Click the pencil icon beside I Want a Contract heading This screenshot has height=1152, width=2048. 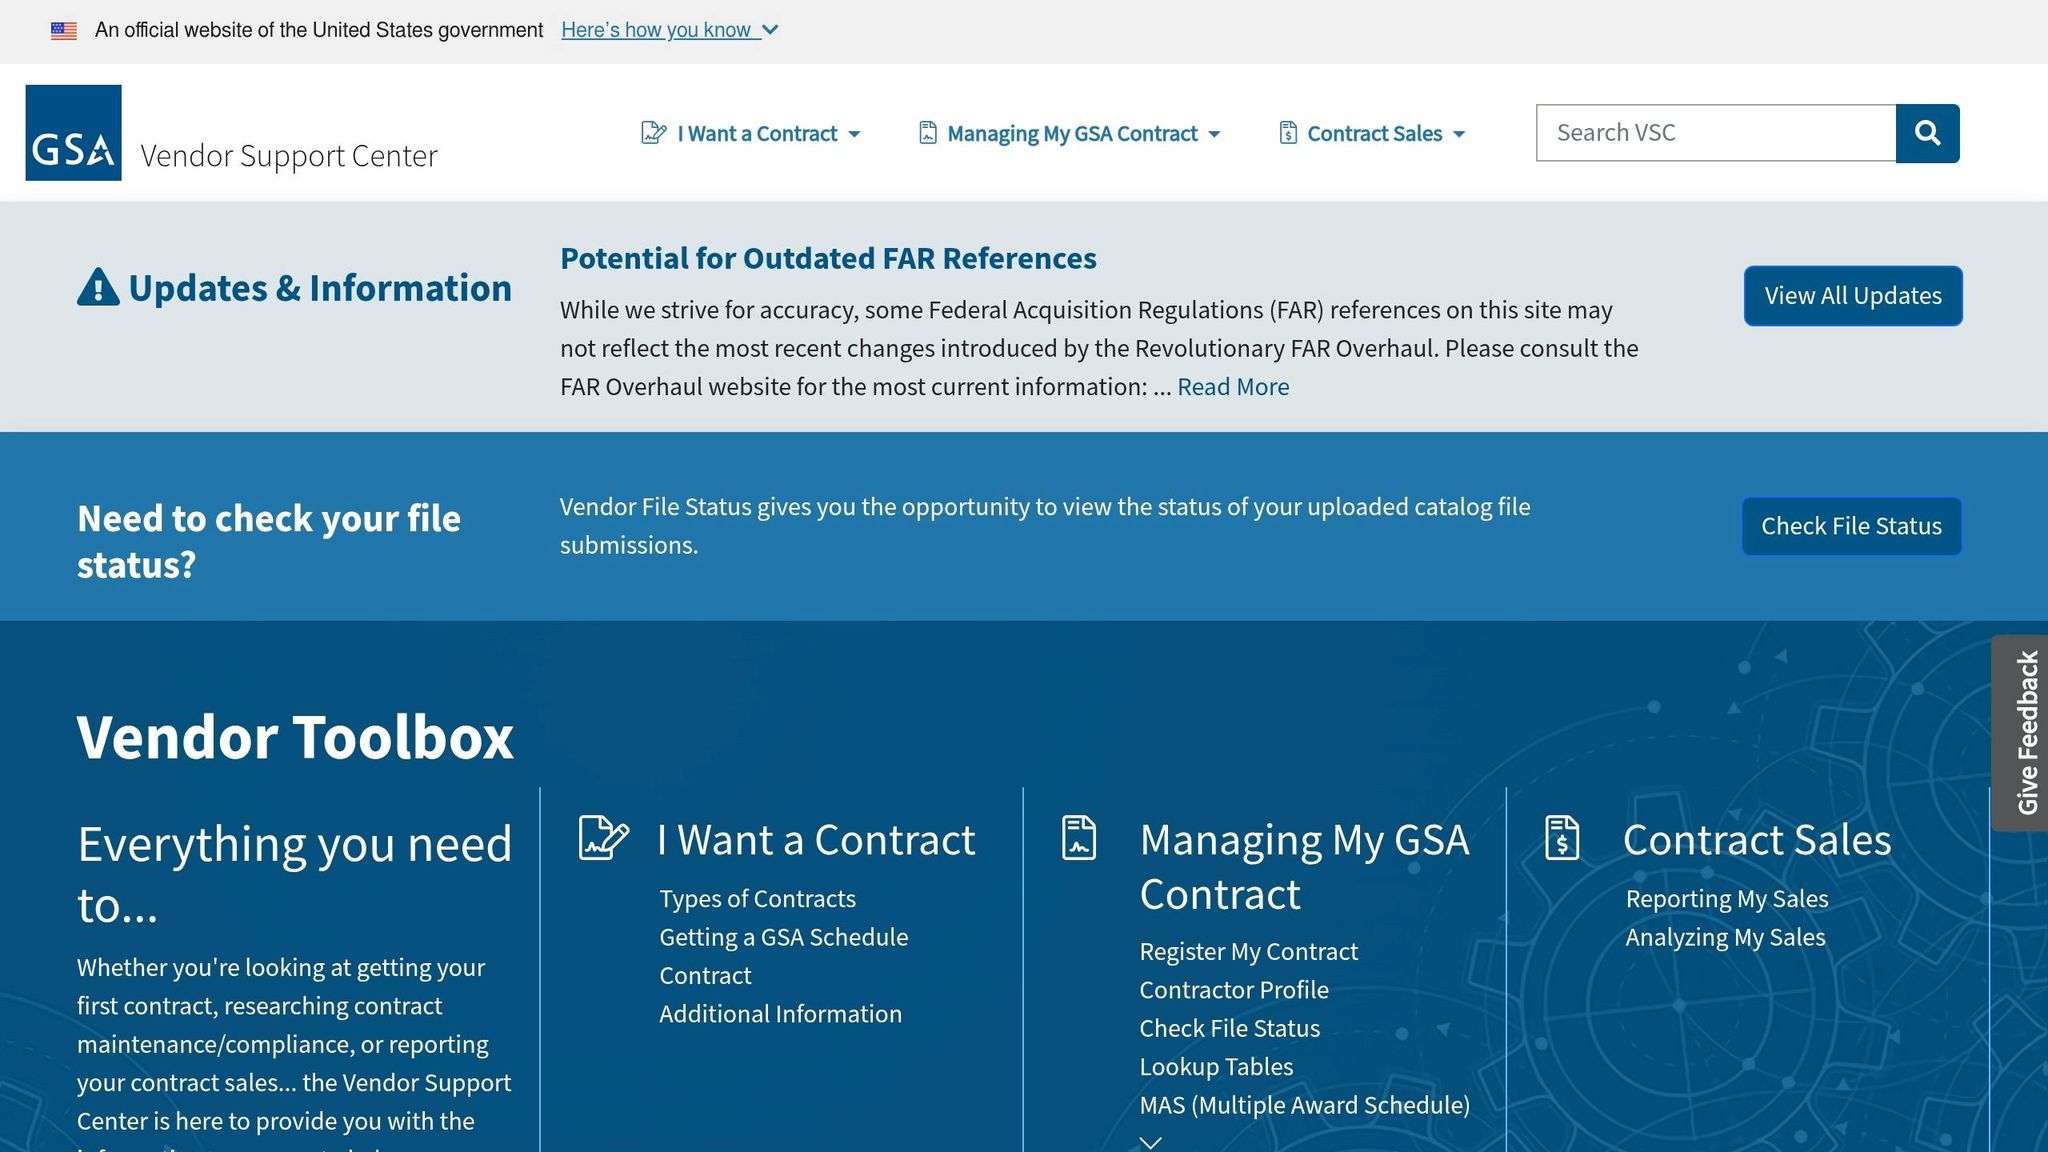[x=604, y=838]
